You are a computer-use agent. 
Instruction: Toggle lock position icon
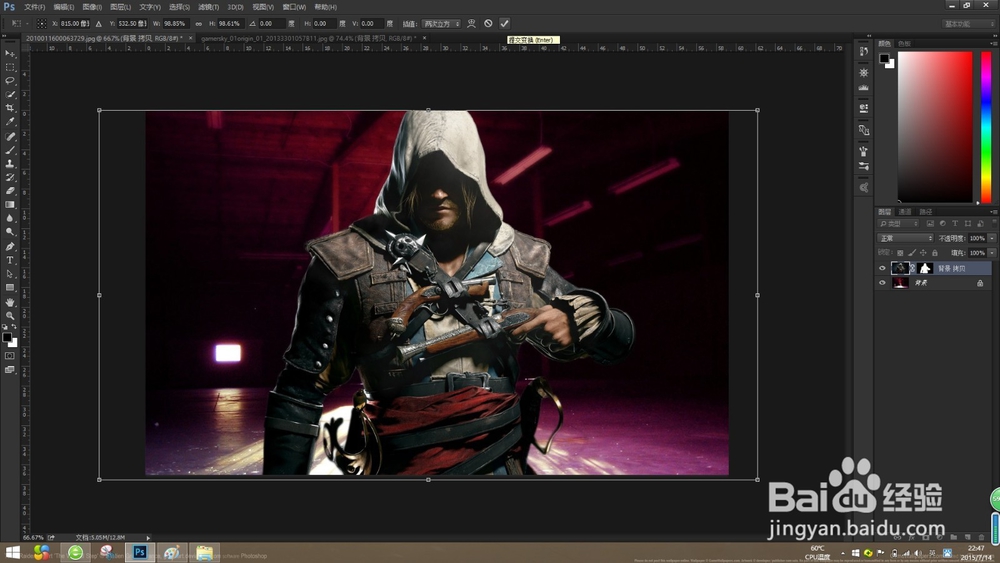923,253
